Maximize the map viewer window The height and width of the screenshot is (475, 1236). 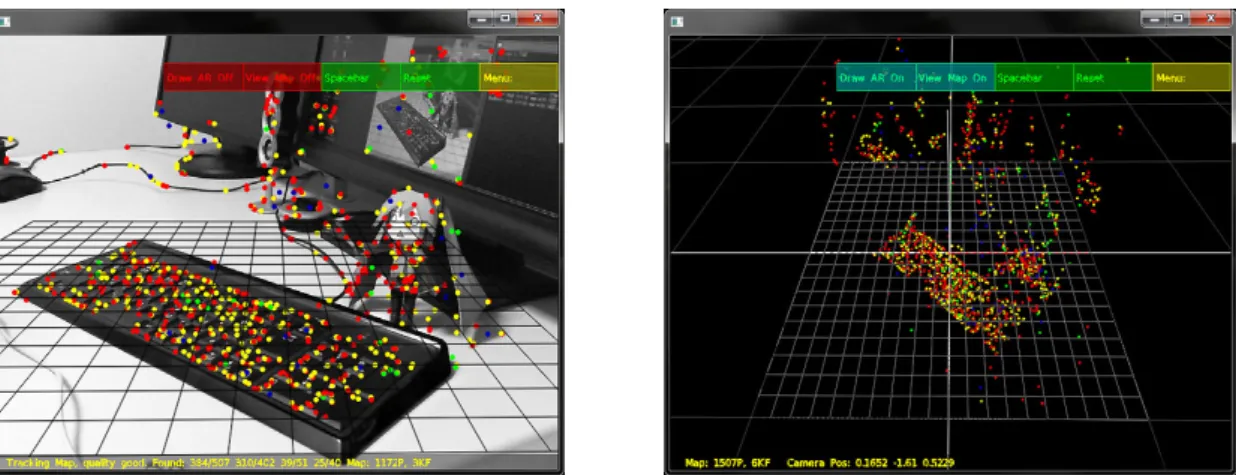[x=1180, y=18]
